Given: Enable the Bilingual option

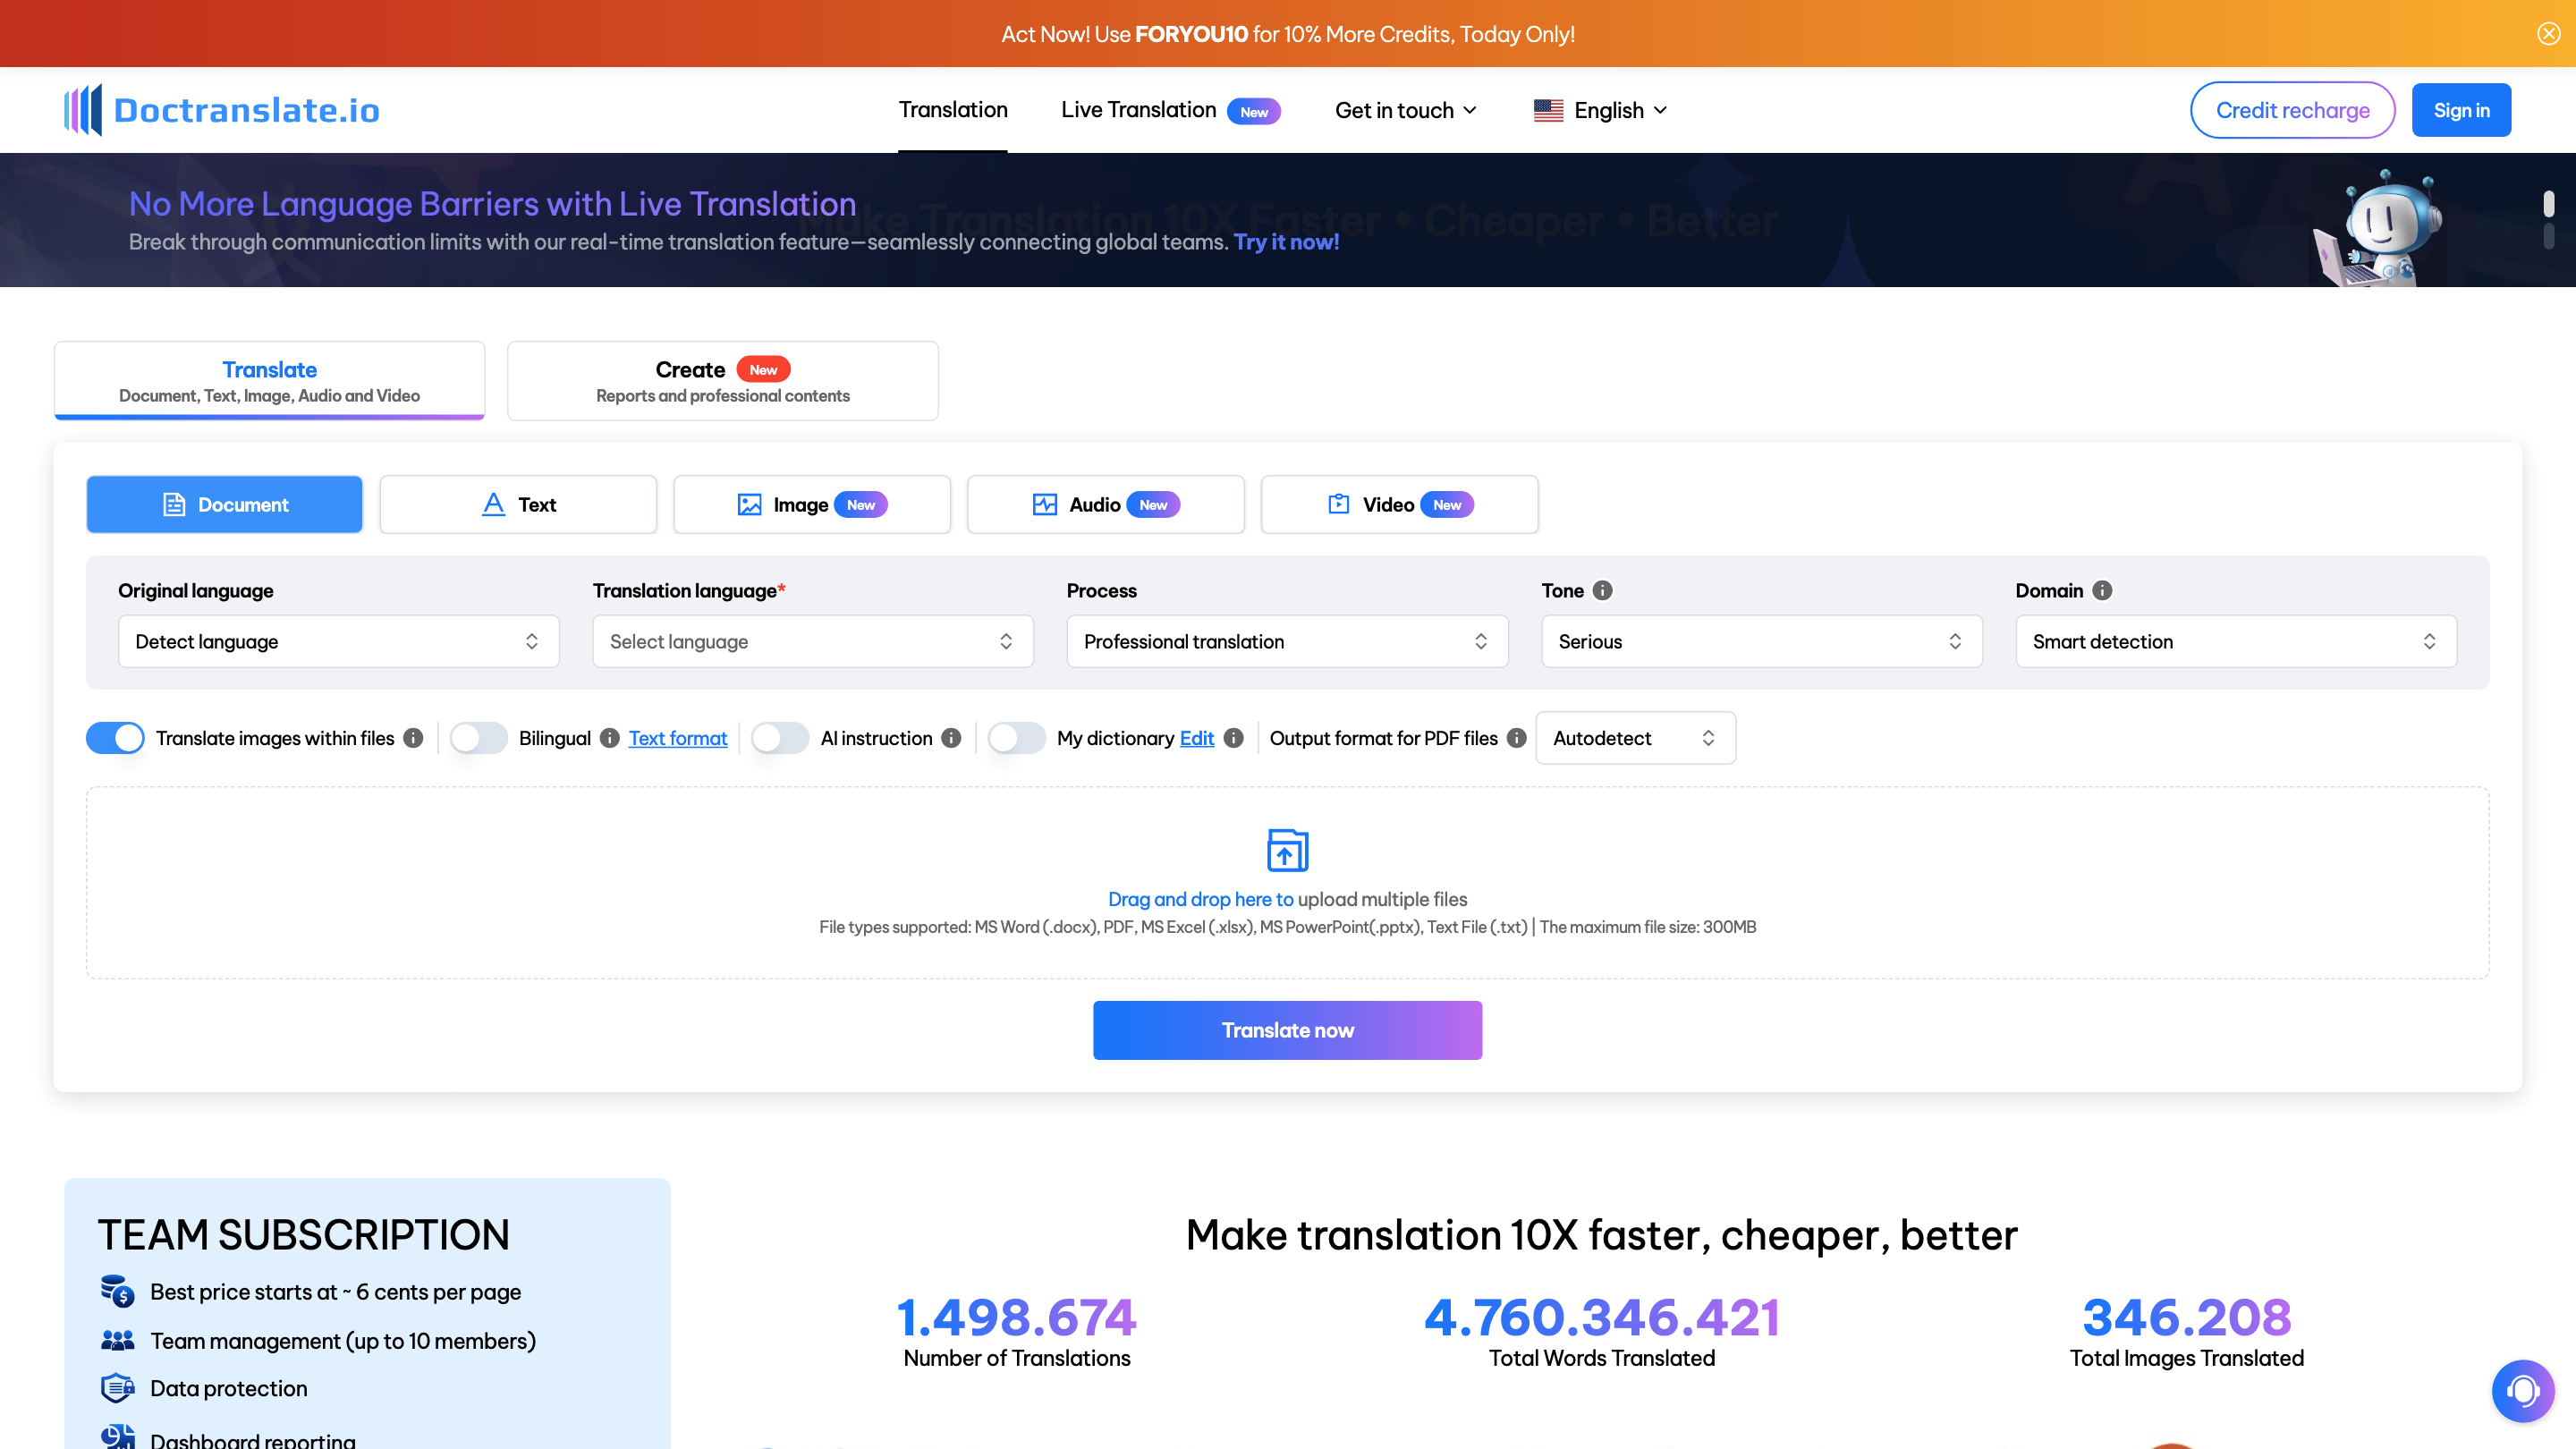Looking at the screenshot, I should (478, 738).
